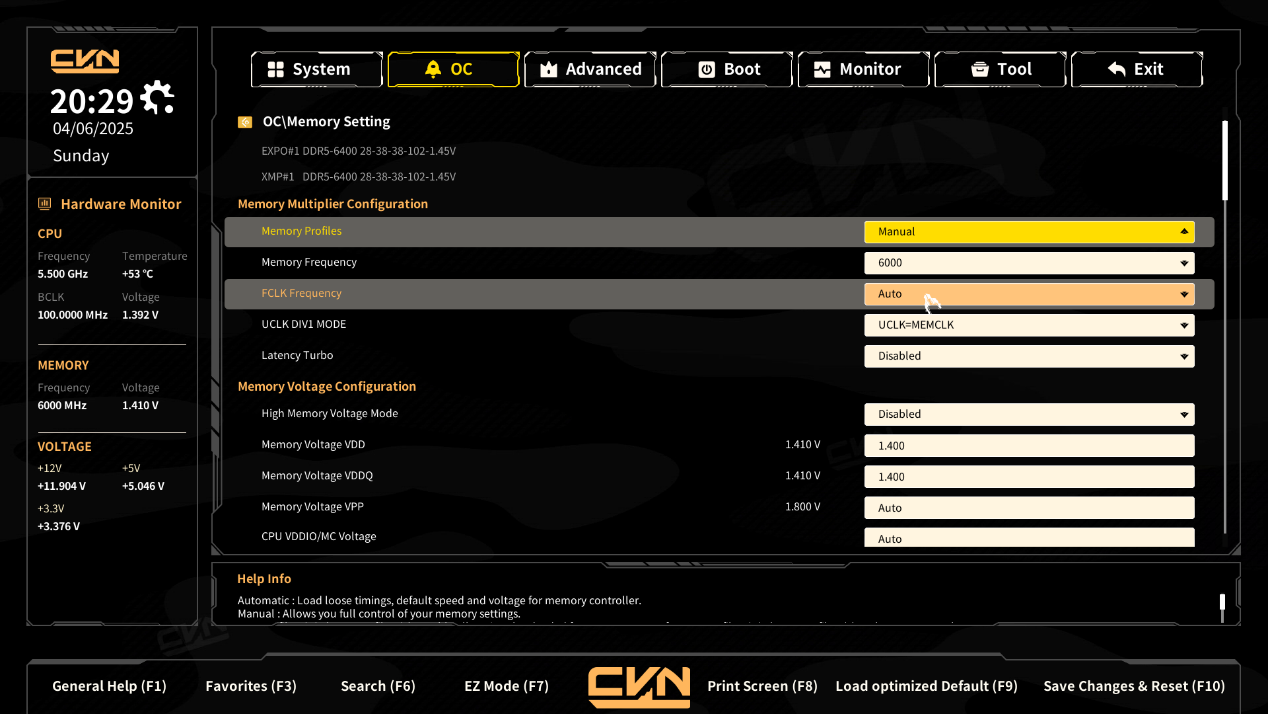Open the Advanced tab
Screen dimensions: 1268x714
click(x=590, y=69)
